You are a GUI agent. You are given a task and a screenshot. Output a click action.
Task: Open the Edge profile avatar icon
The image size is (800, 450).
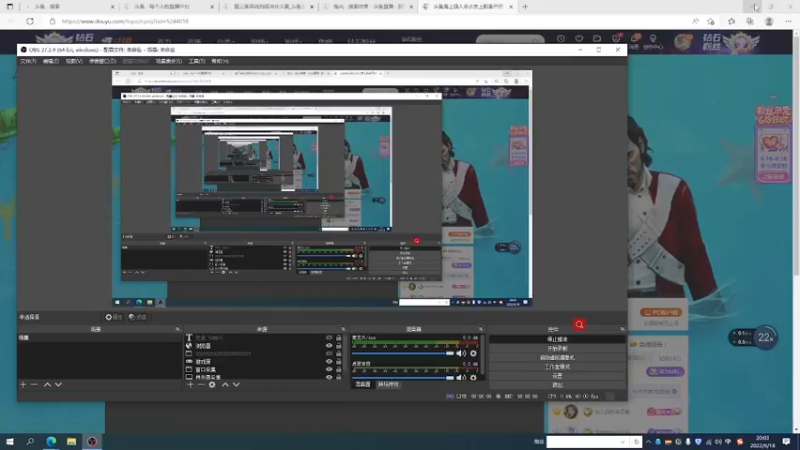[x=769, y=21]
